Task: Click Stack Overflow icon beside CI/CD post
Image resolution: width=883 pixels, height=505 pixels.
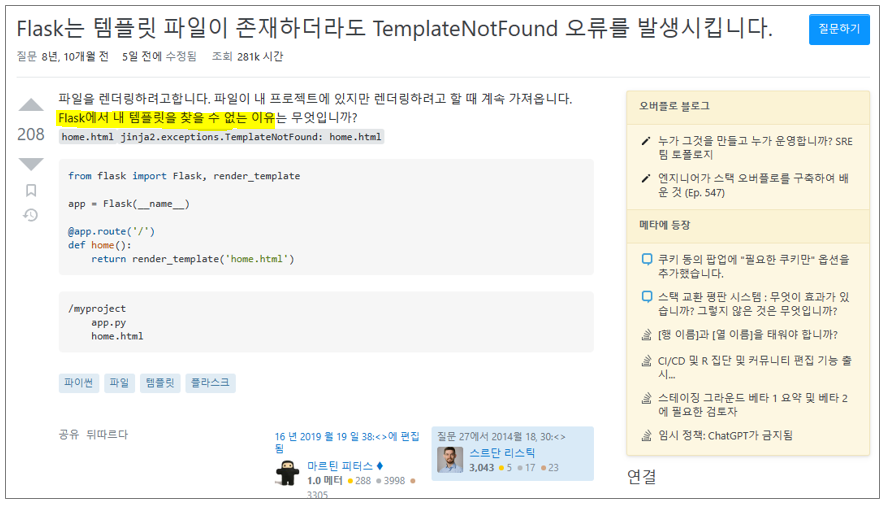Action: pos(646,360)
